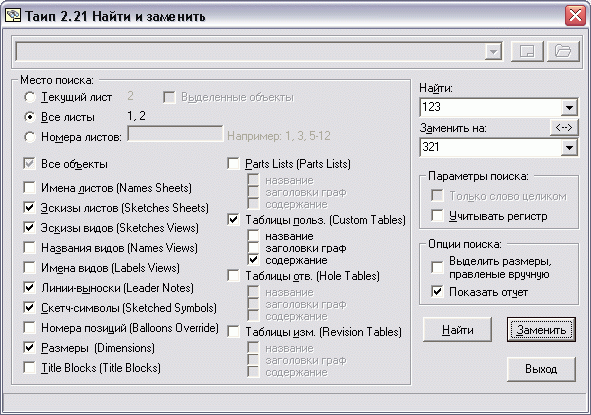Enable Title Blocks search checkbox
The width and height of the screenshot is (591, 415).
pos(29,368)
